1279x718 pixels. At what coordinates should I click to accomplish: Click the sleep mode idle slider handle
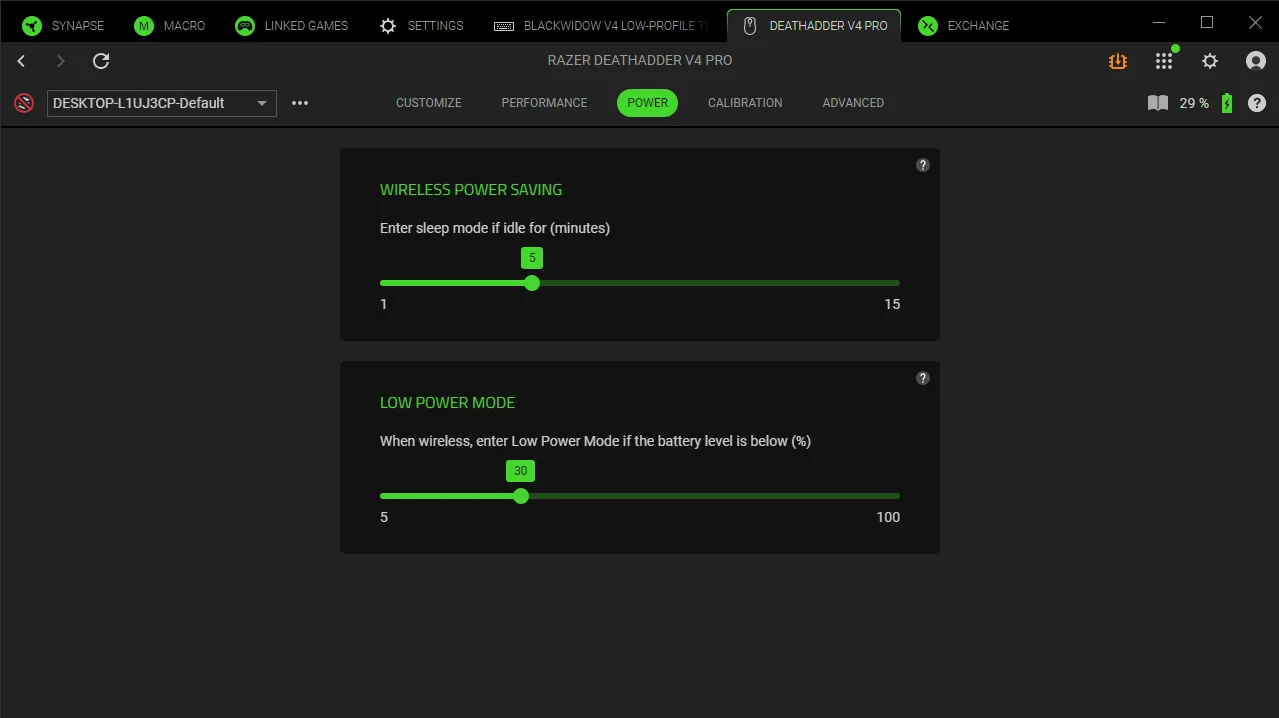click(532, 283)
